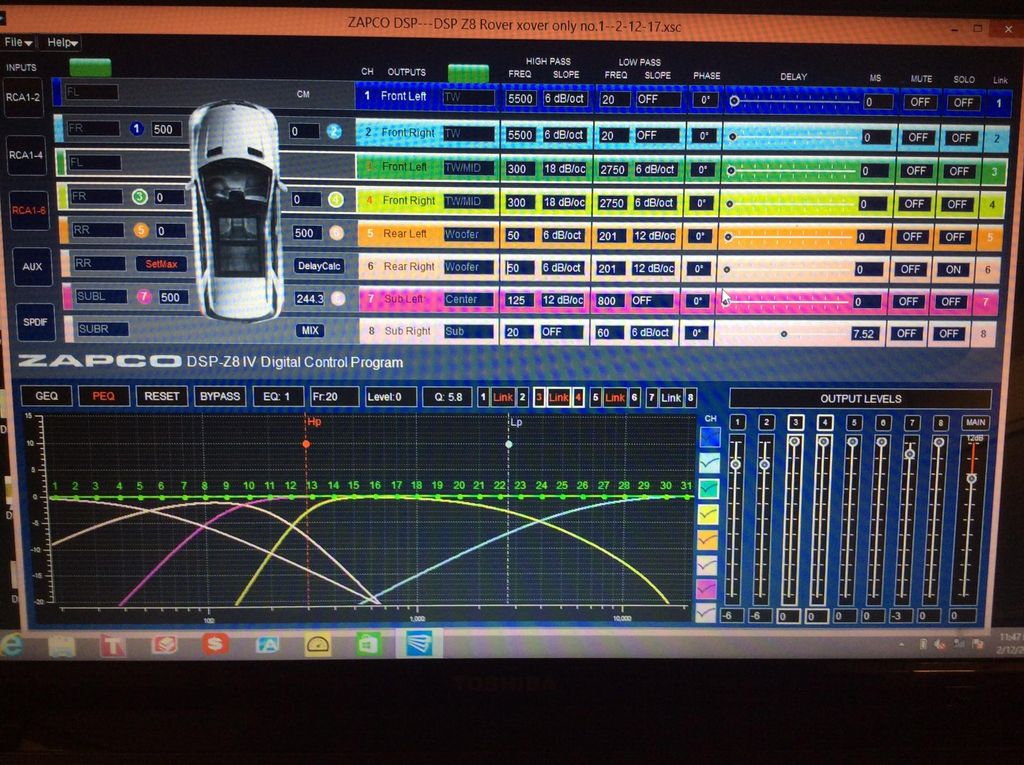The height and width of the screenshot is (765, 1024).
Task: Open the Help menu
Action: coord(62,42)
